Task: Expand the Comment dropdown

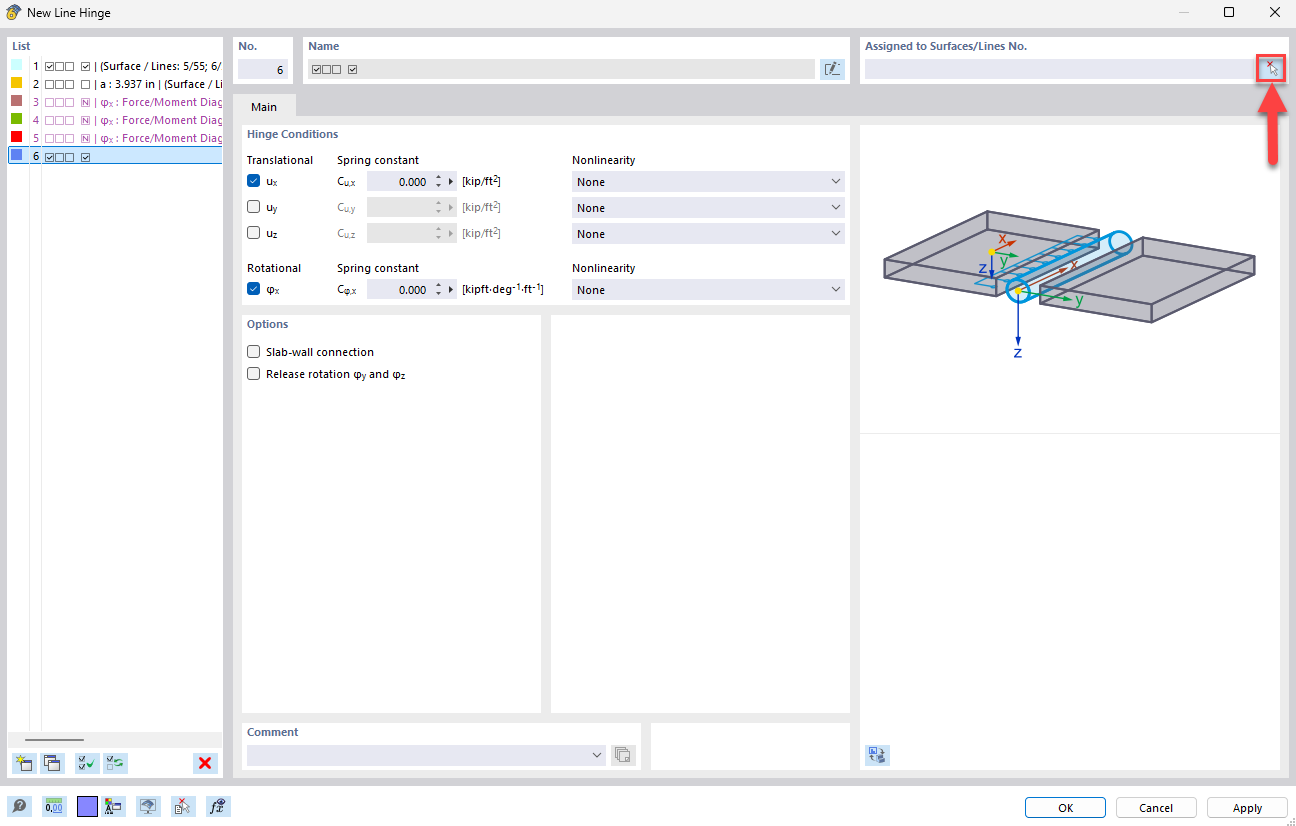Action: (x=596, y=755)
